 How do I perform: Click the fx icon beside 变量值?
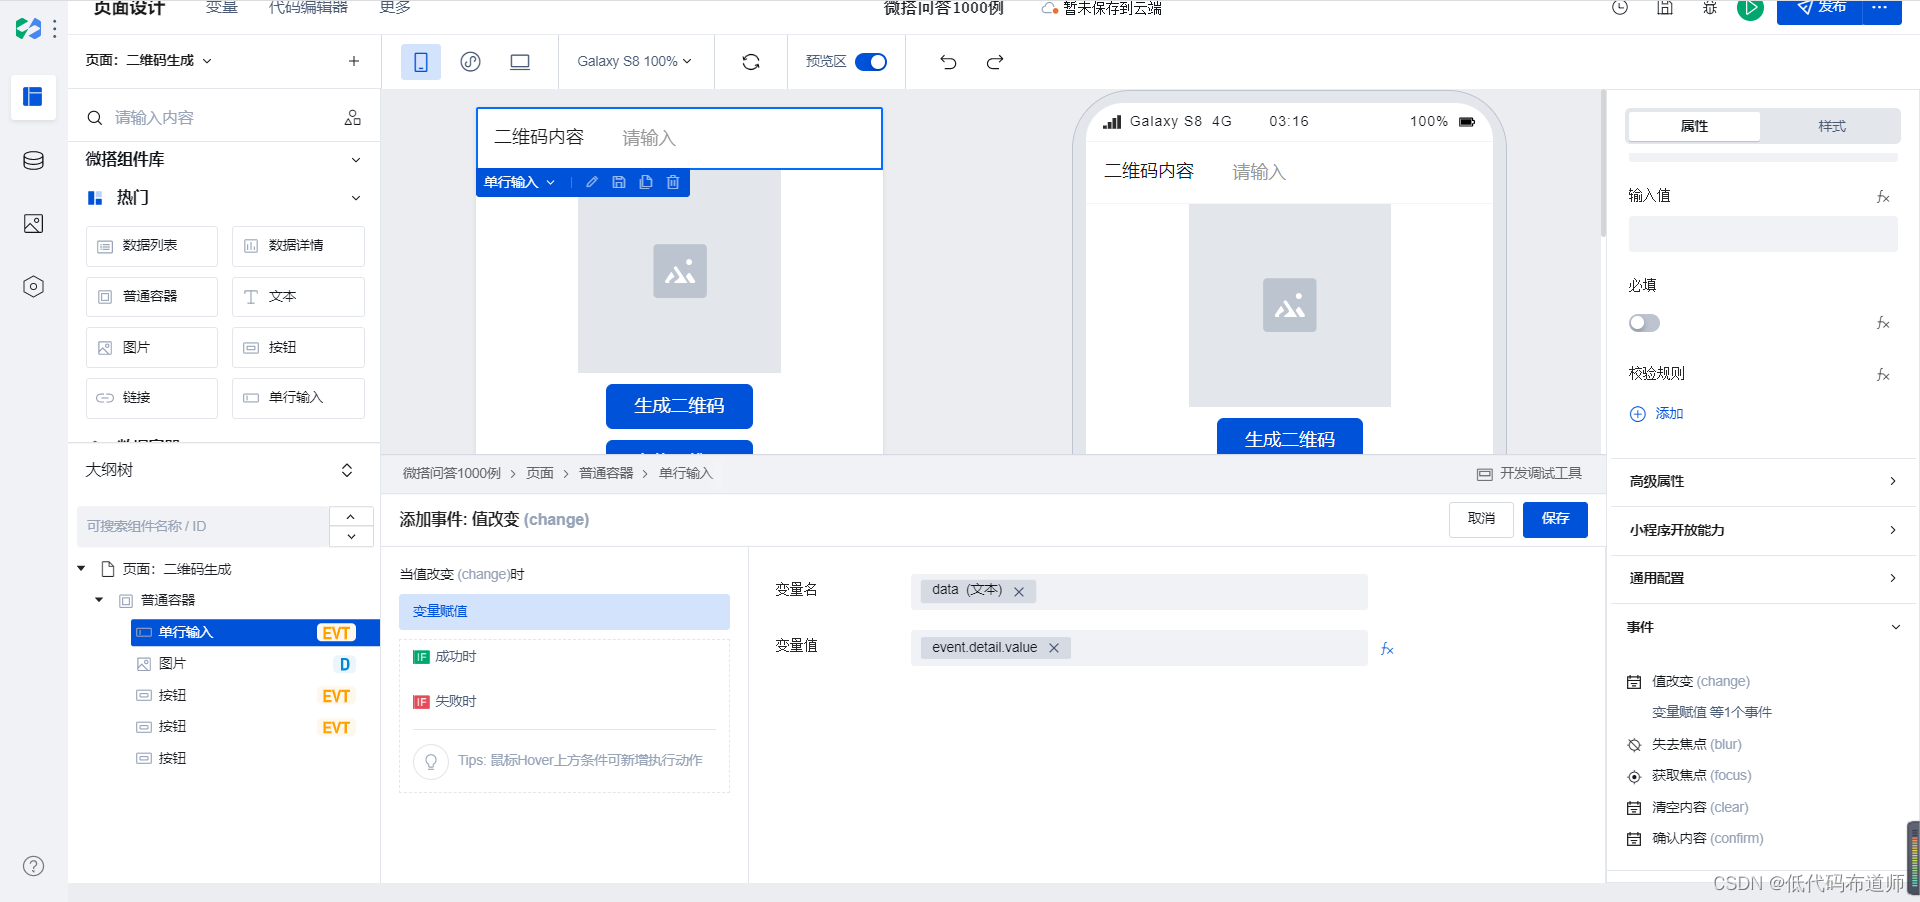click(x=1387, y=649)
